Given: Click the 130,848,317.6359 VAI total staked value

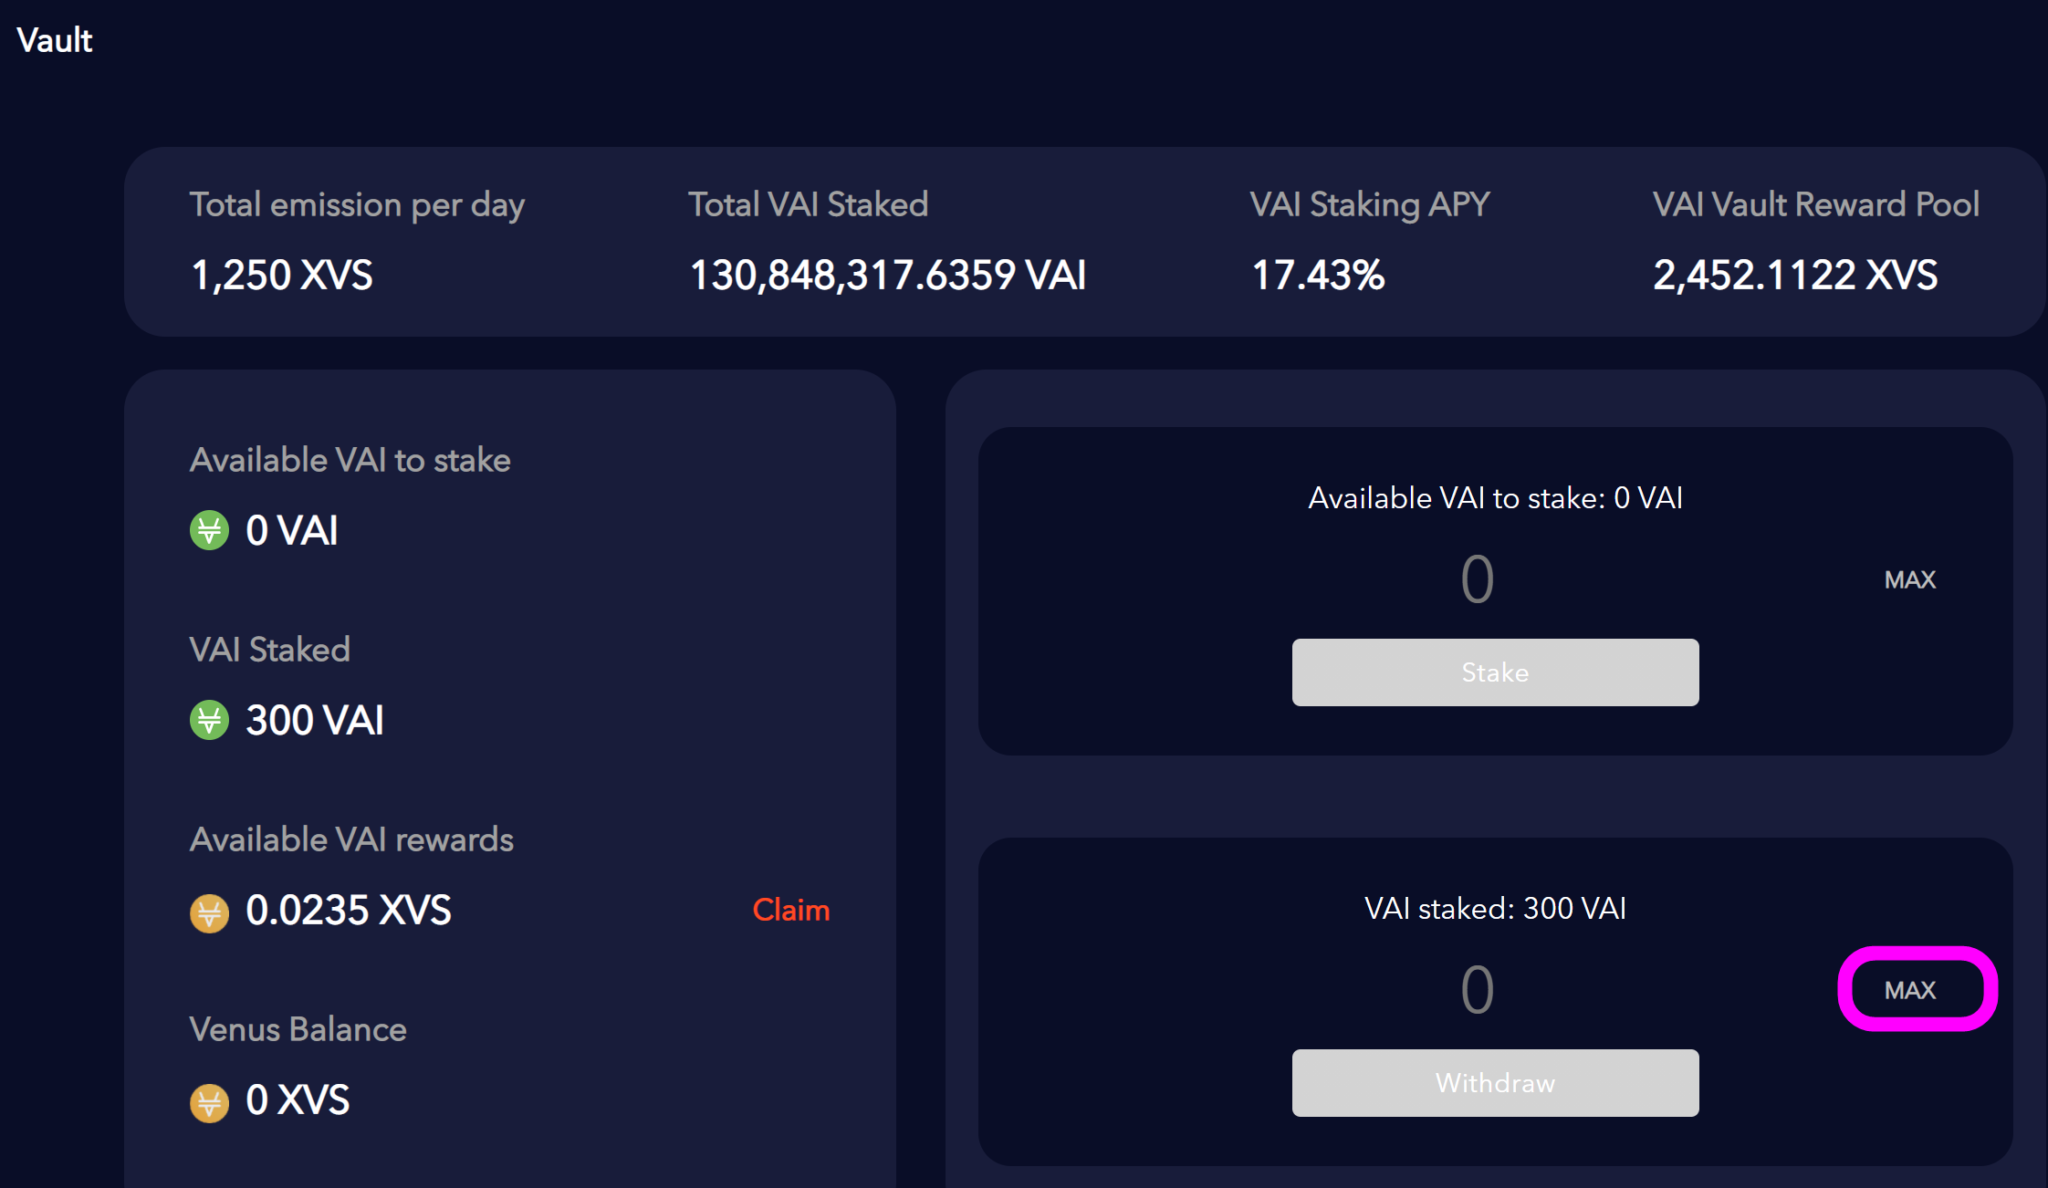Looking at the screenshot, I should pos(888,275).
